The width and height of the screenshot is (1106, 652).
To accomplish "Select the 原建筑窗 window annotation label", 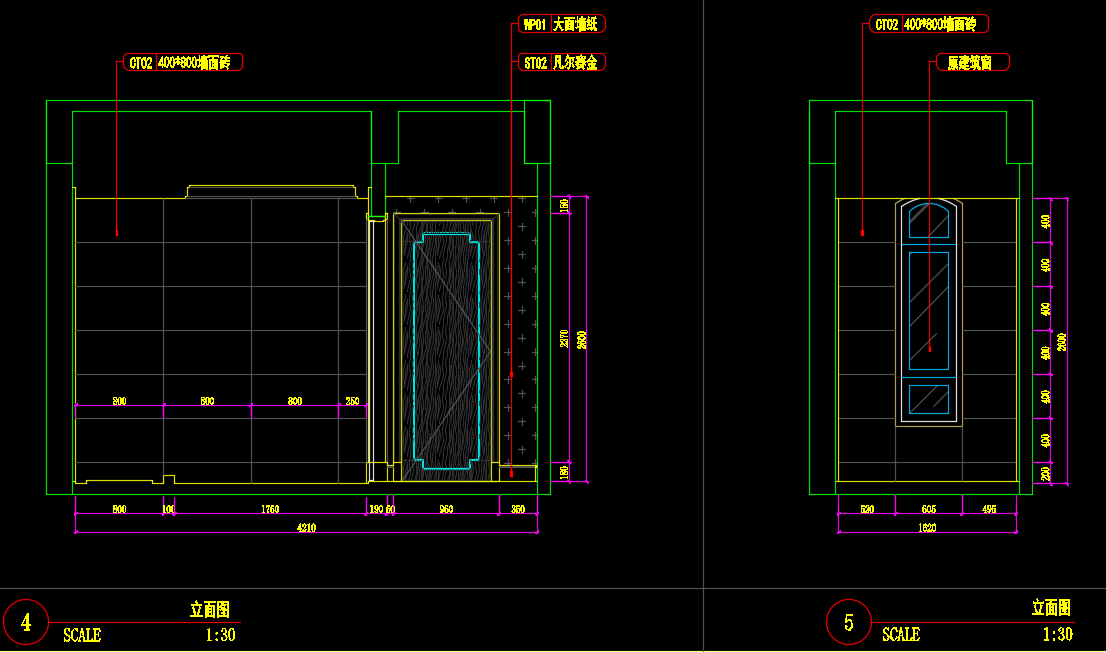I will coord(970,62).
